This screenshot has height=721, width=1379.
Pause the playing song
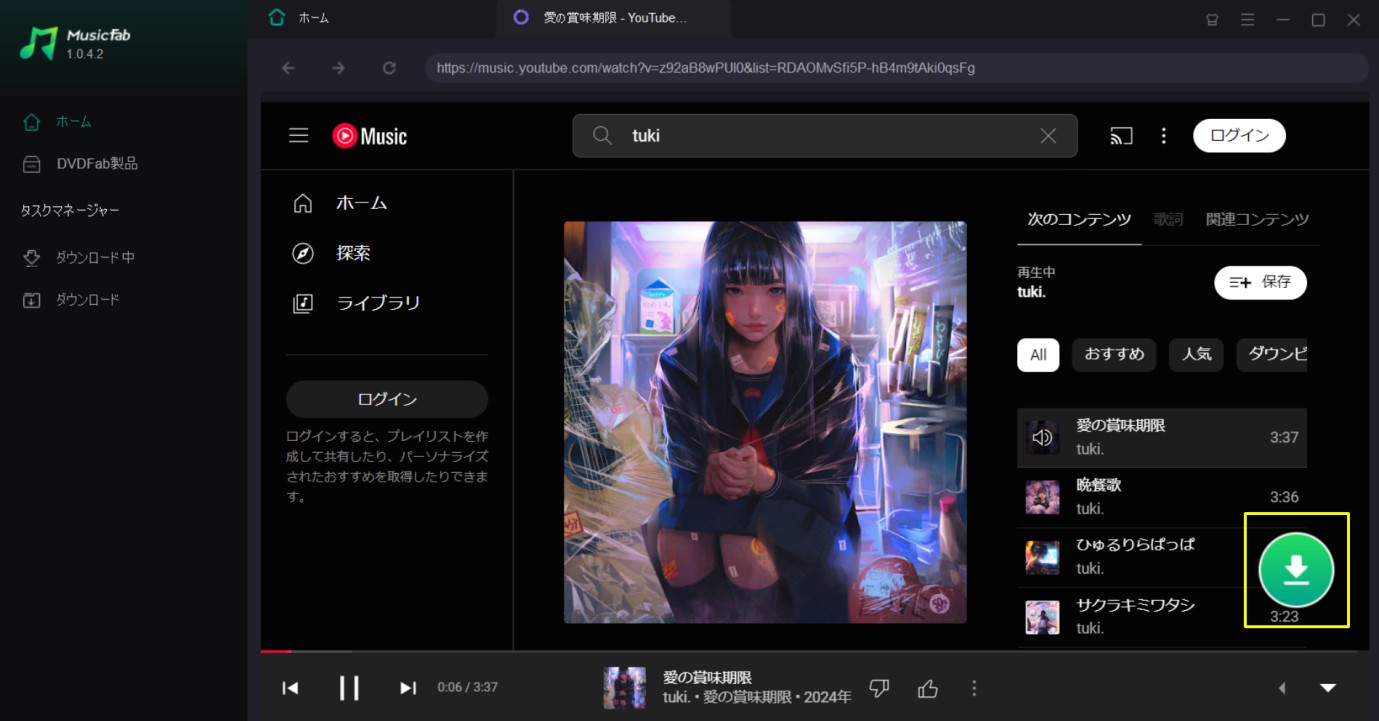pyautogui.click(x=349, y=688)
